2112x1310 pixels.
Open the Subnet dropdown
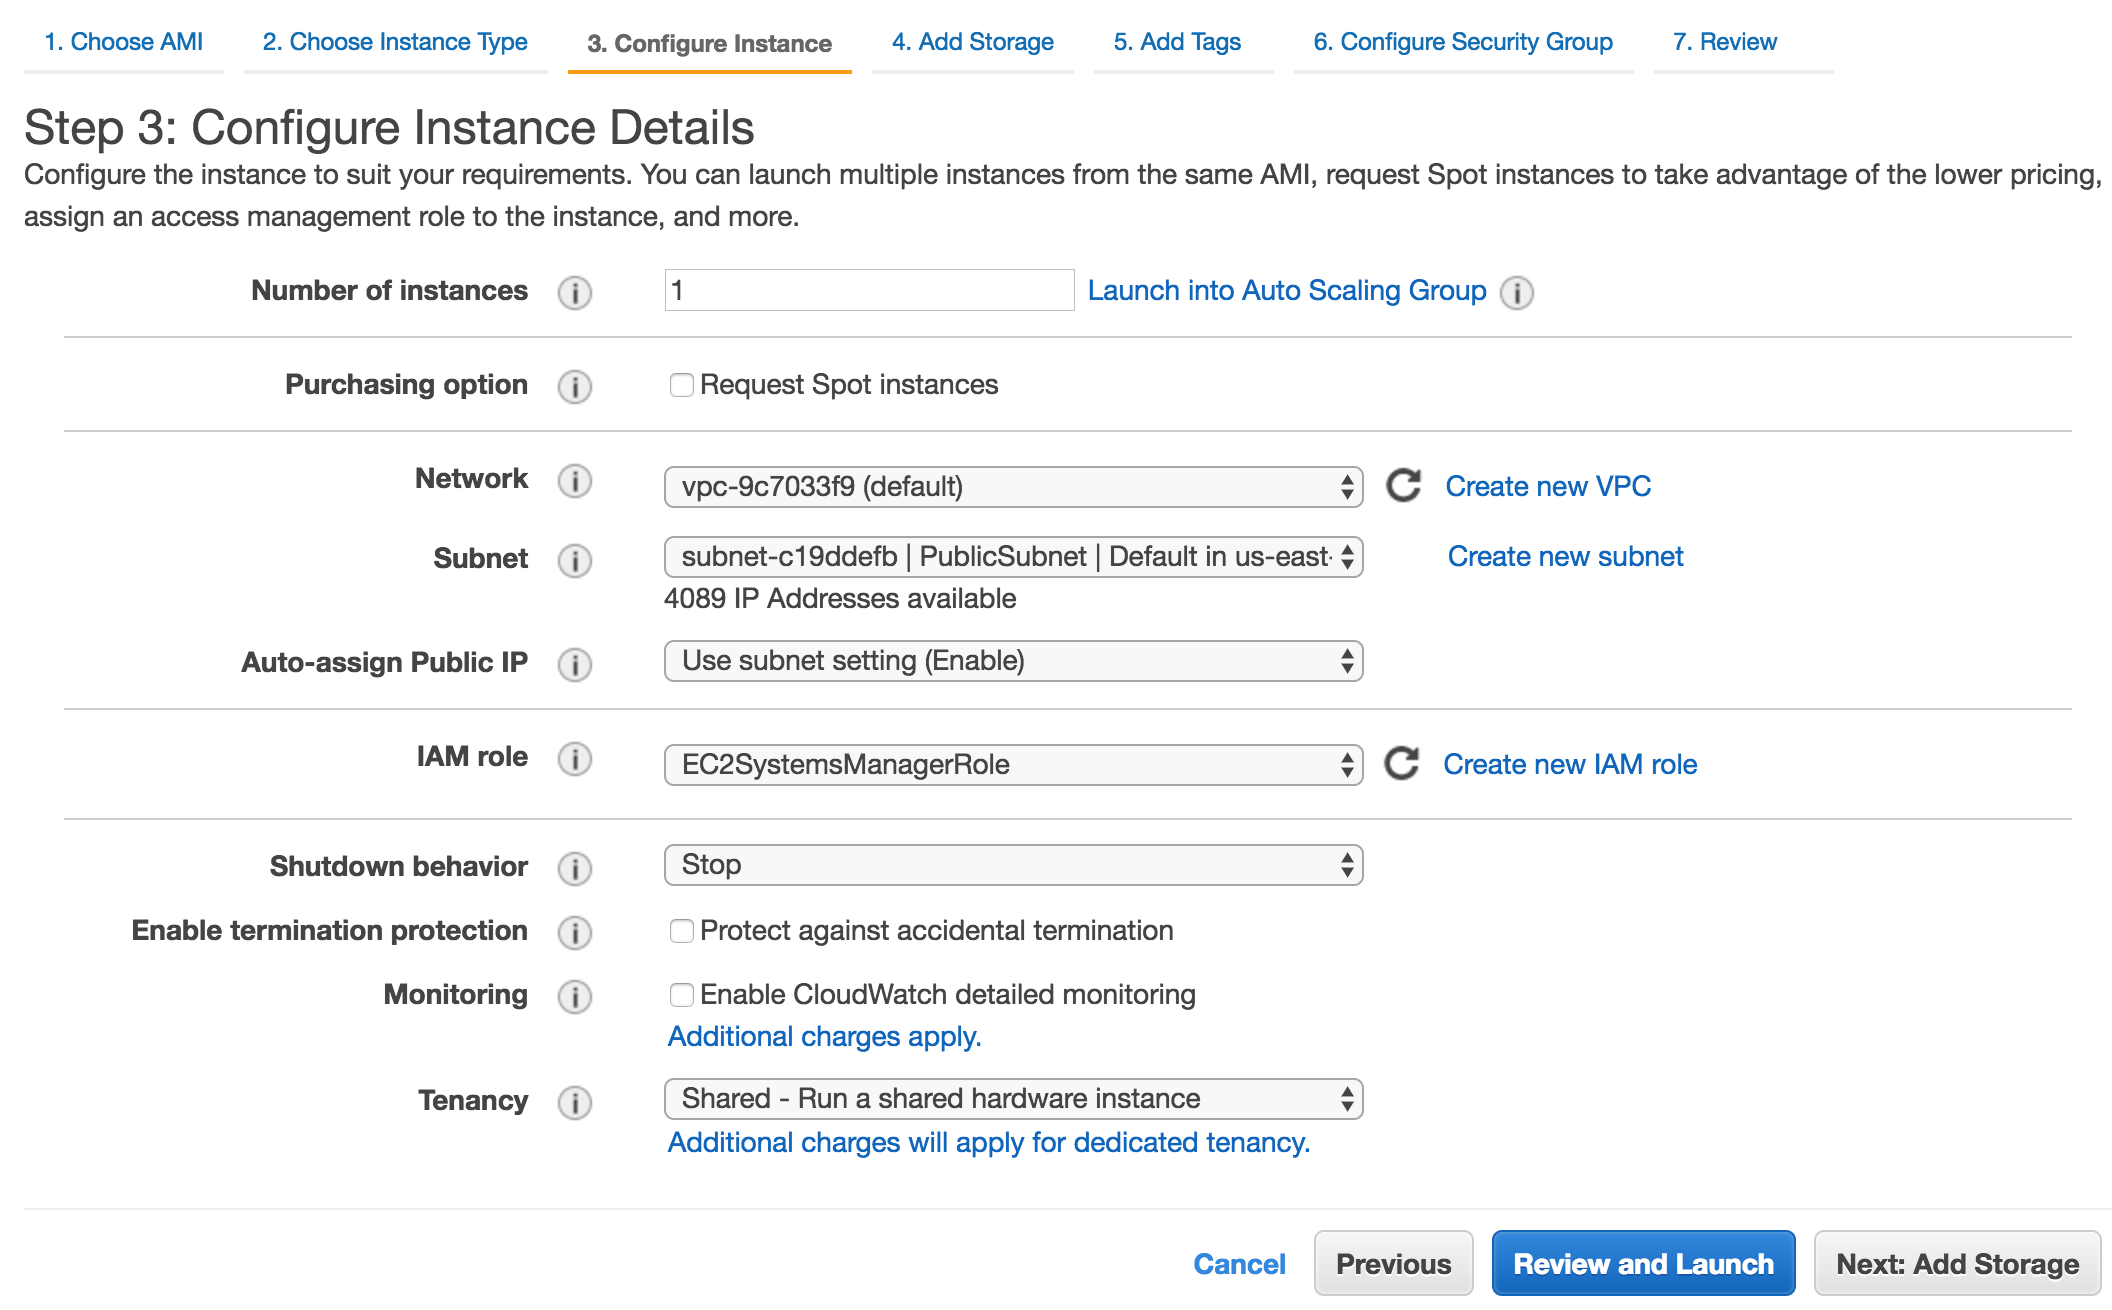[x=1012, y=557]
